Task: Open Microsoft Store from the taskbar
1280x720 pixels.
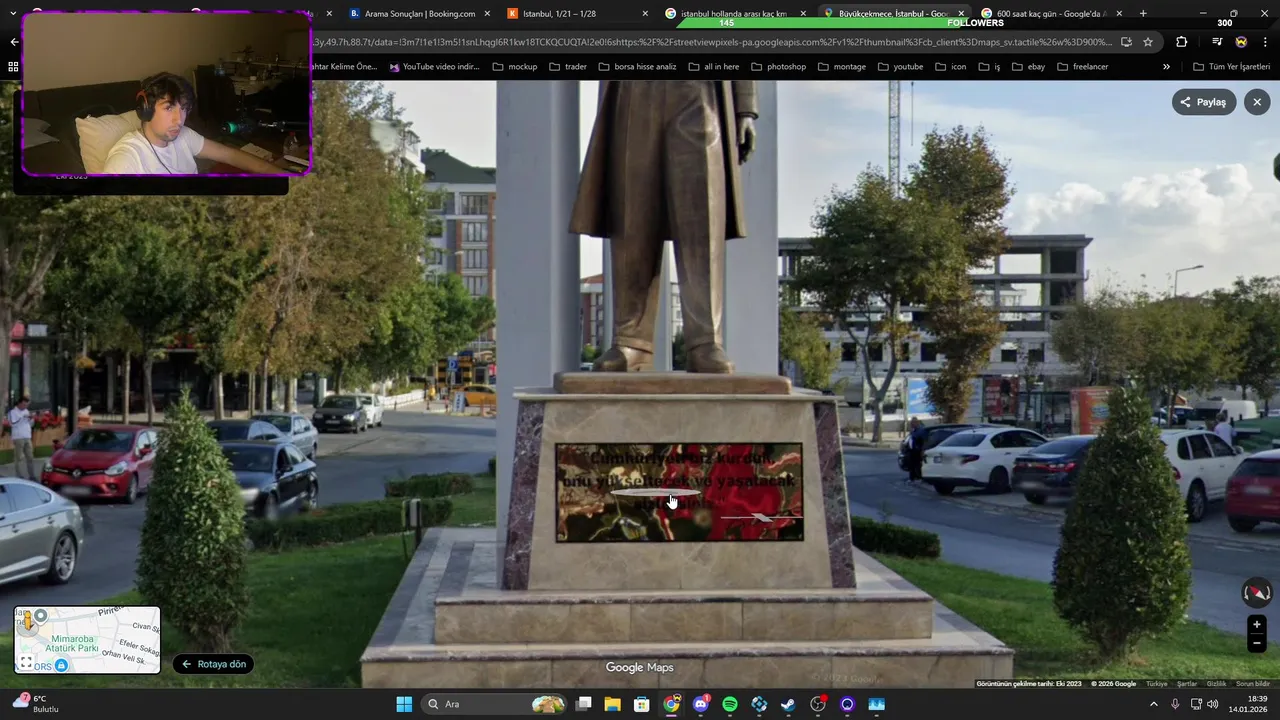Action: [x=642, y=704]
